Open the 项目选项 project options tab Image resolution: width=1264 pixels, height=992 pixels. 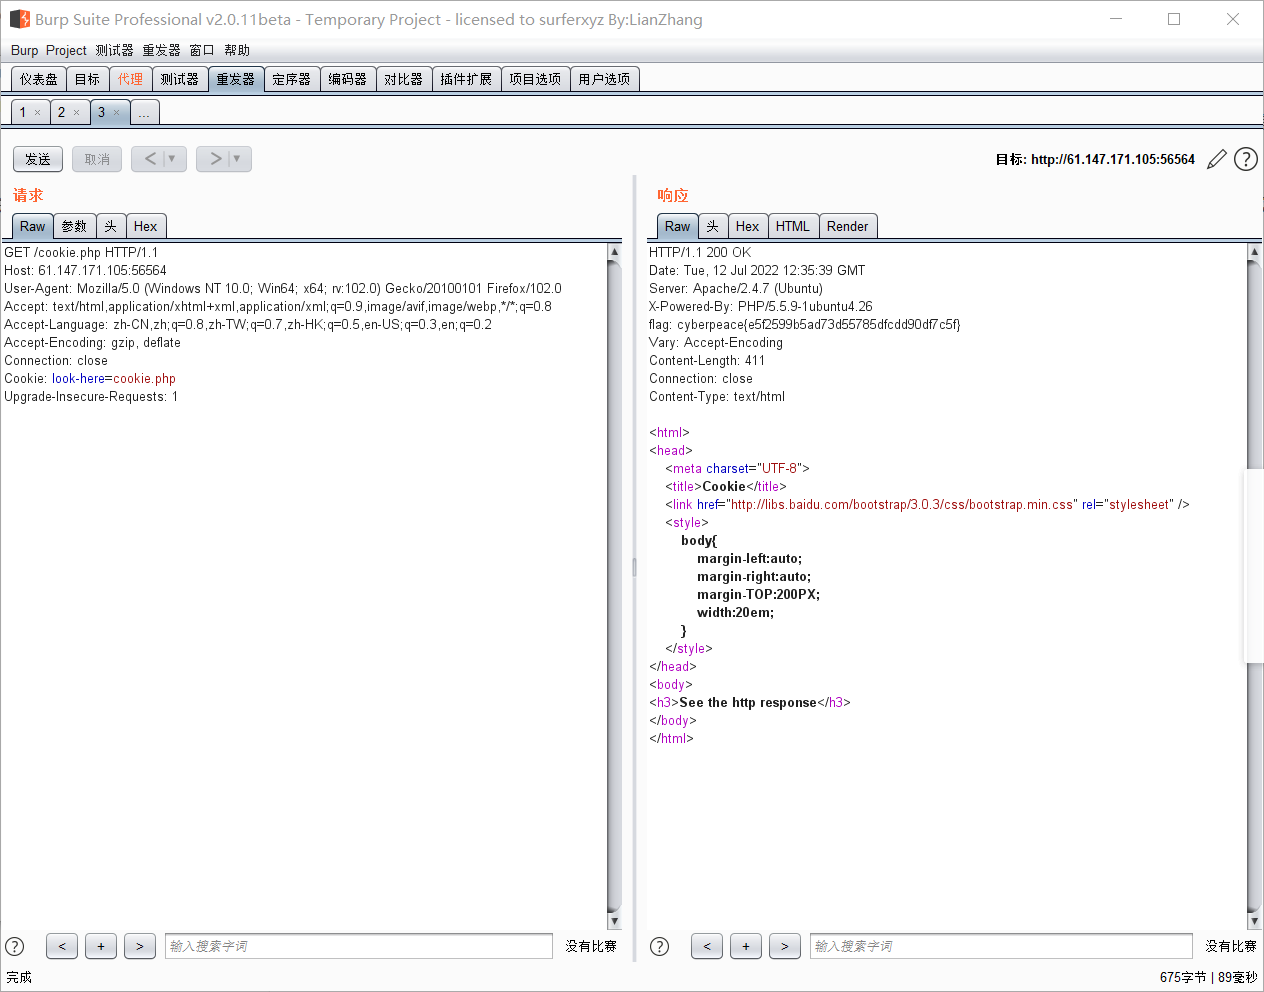click(x=535, y=79)
